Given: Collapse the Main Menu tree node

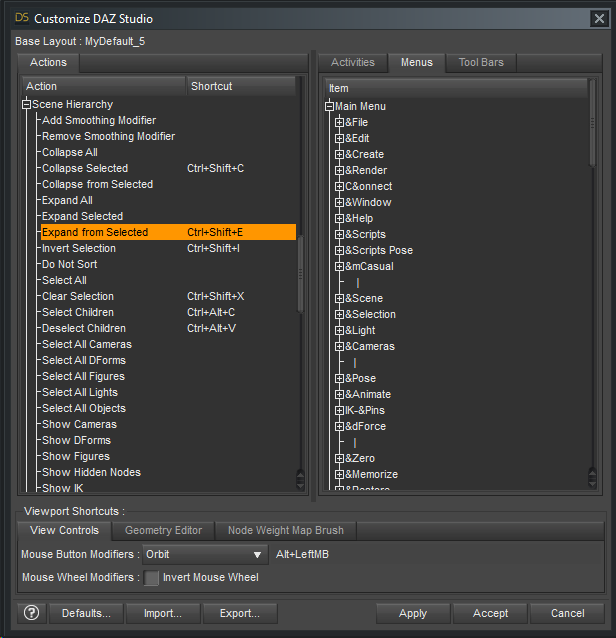Looking at the screenshot, I should [329, 107].
